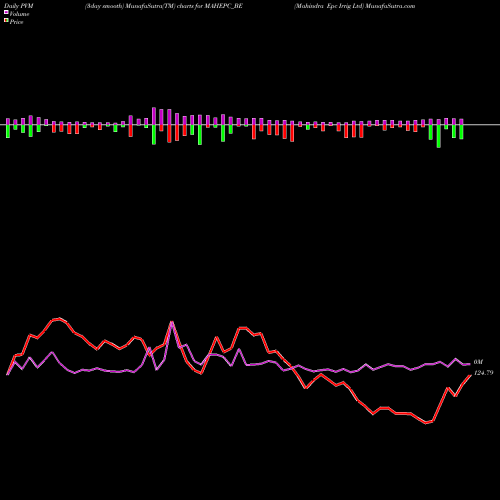Click the Price legend color swatch
500x500 pixels.
click(x=6, y=21)
